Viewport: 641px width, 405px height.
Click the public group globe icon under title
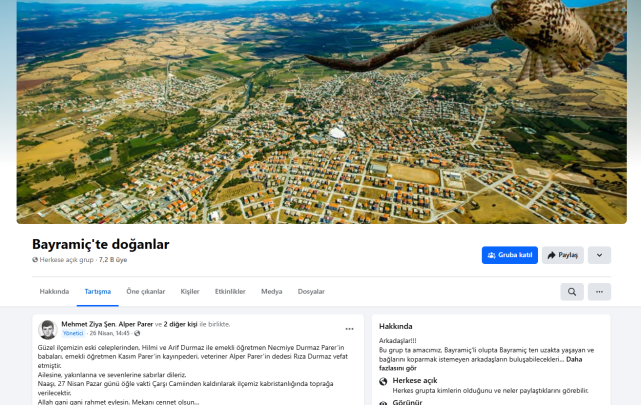[35, 260]
